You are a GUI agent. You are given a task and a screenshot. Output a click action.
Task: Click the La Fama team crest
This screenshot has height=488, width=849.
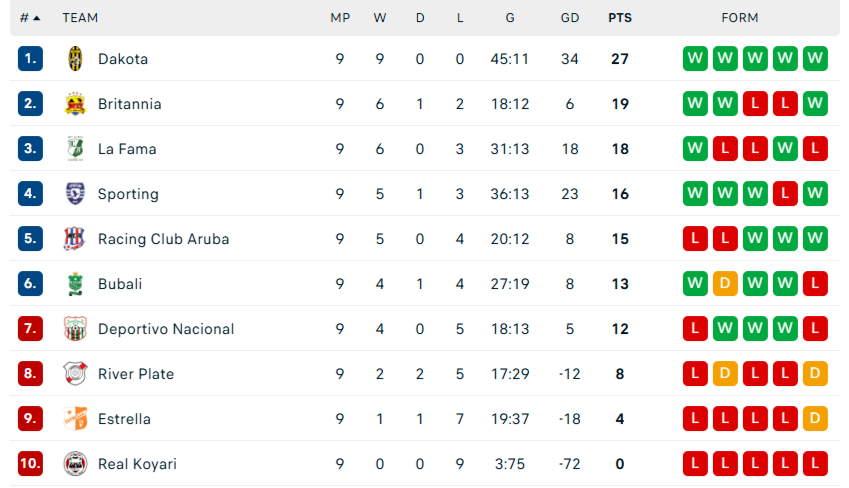pyautogui.click(x=75, y=149)
